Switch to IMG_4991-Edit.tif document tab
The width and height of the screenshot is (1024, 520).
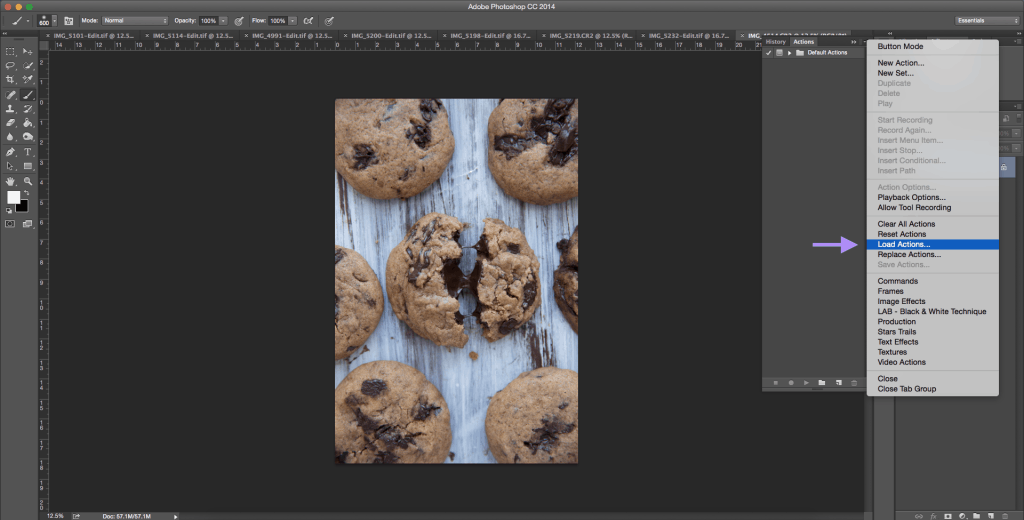[289, 35]
